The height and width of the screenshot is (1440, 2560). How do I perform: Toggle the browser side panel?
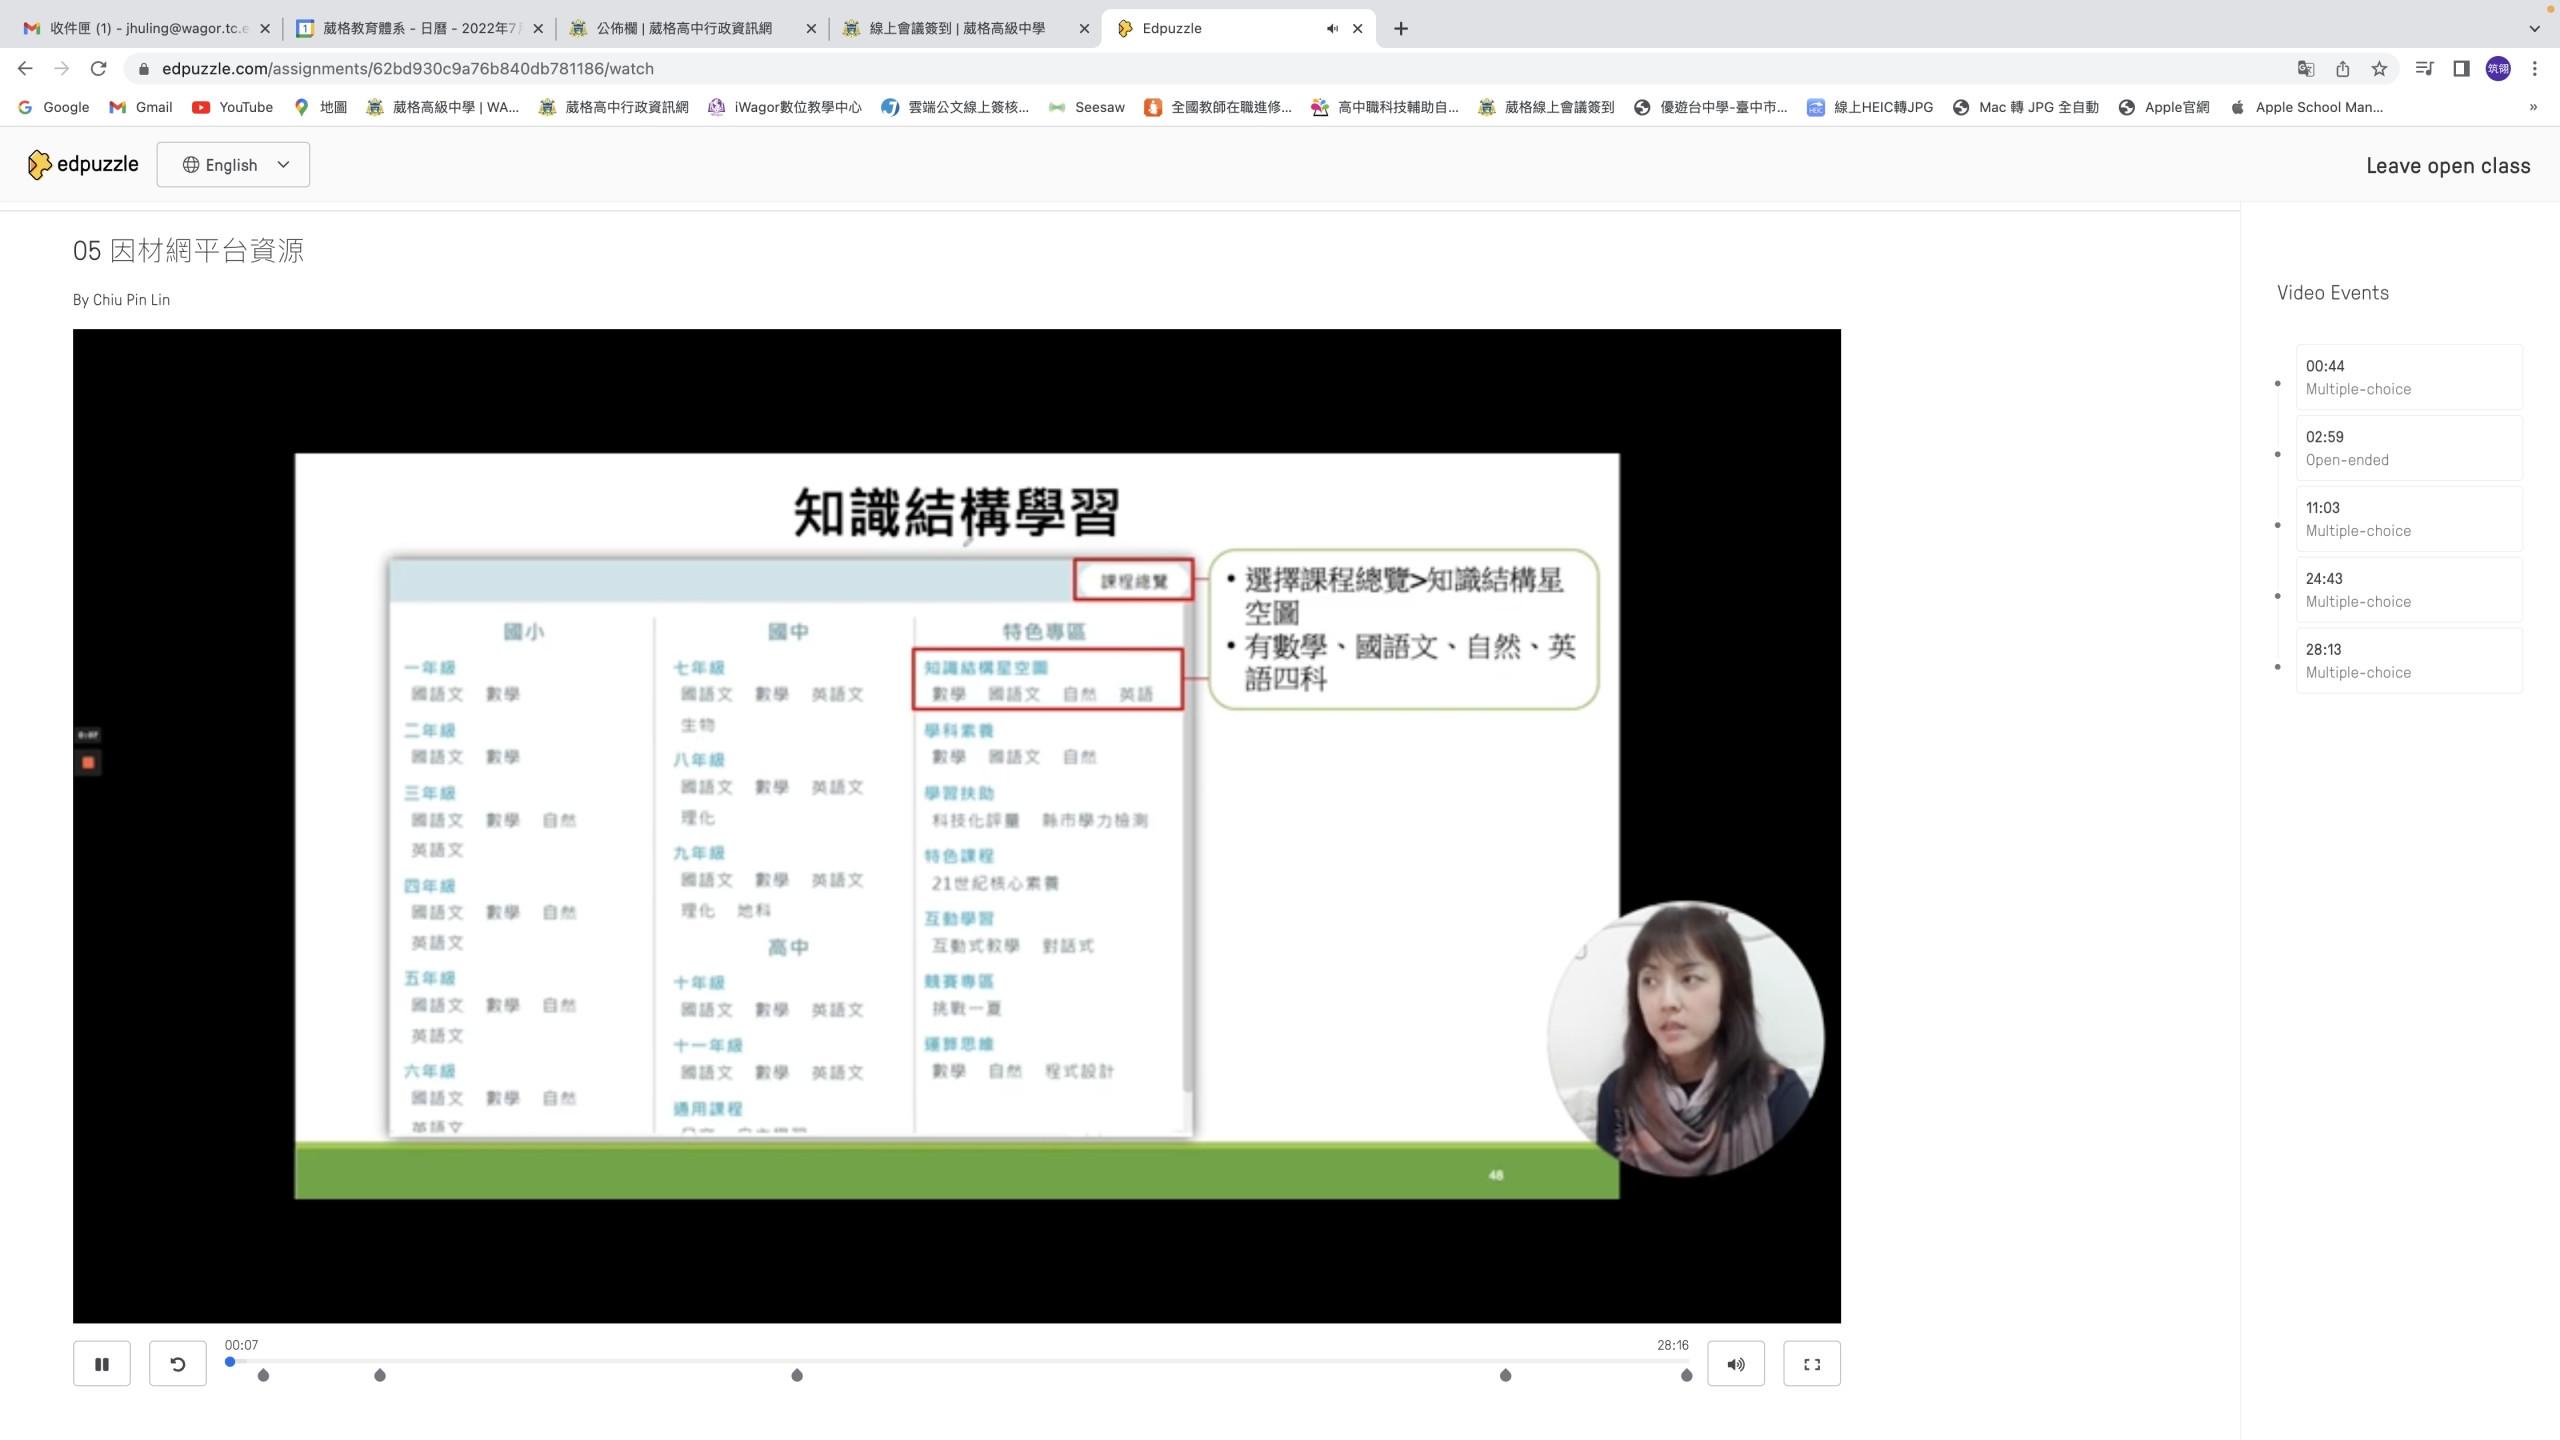click(x=2461, y=68)
